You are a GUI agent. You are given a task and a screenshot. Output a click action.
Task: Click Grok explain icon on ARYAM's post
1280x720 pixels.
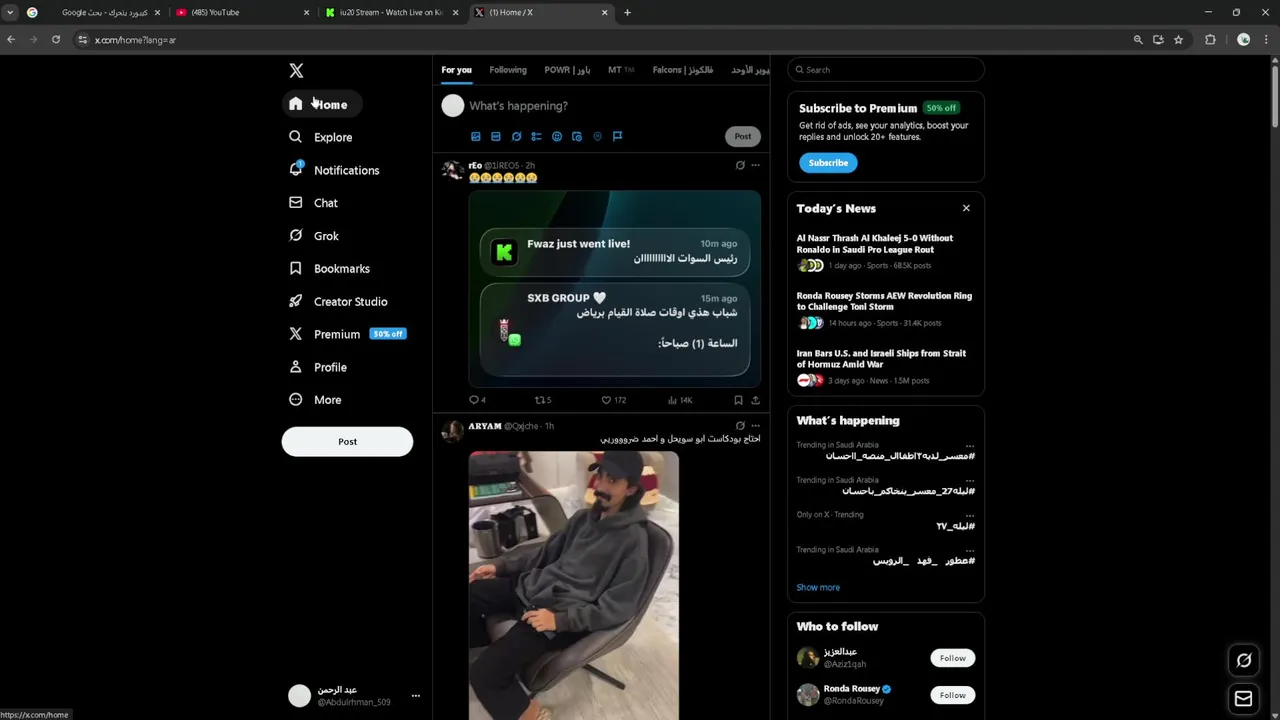[x=740, y=426]
